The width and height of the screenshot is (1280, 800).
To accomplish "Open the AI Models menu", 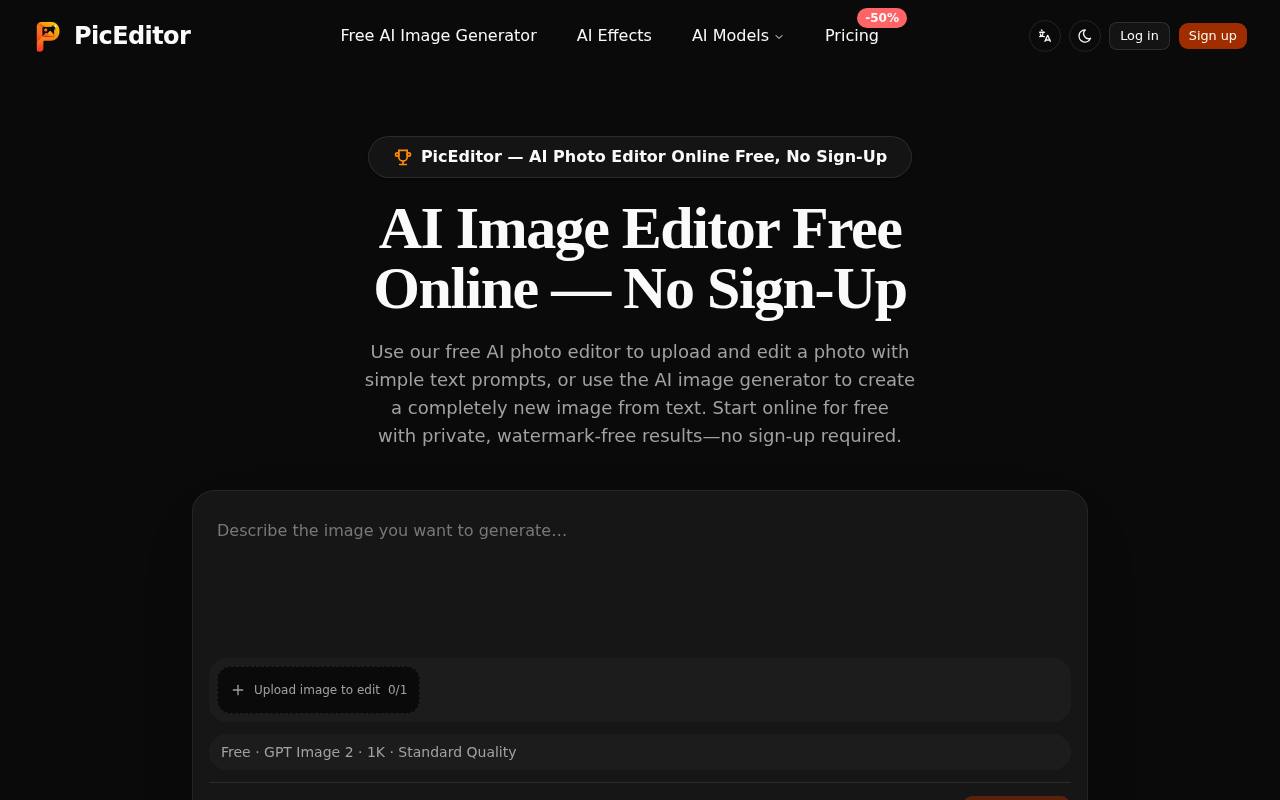I will (x=738, y=36).
